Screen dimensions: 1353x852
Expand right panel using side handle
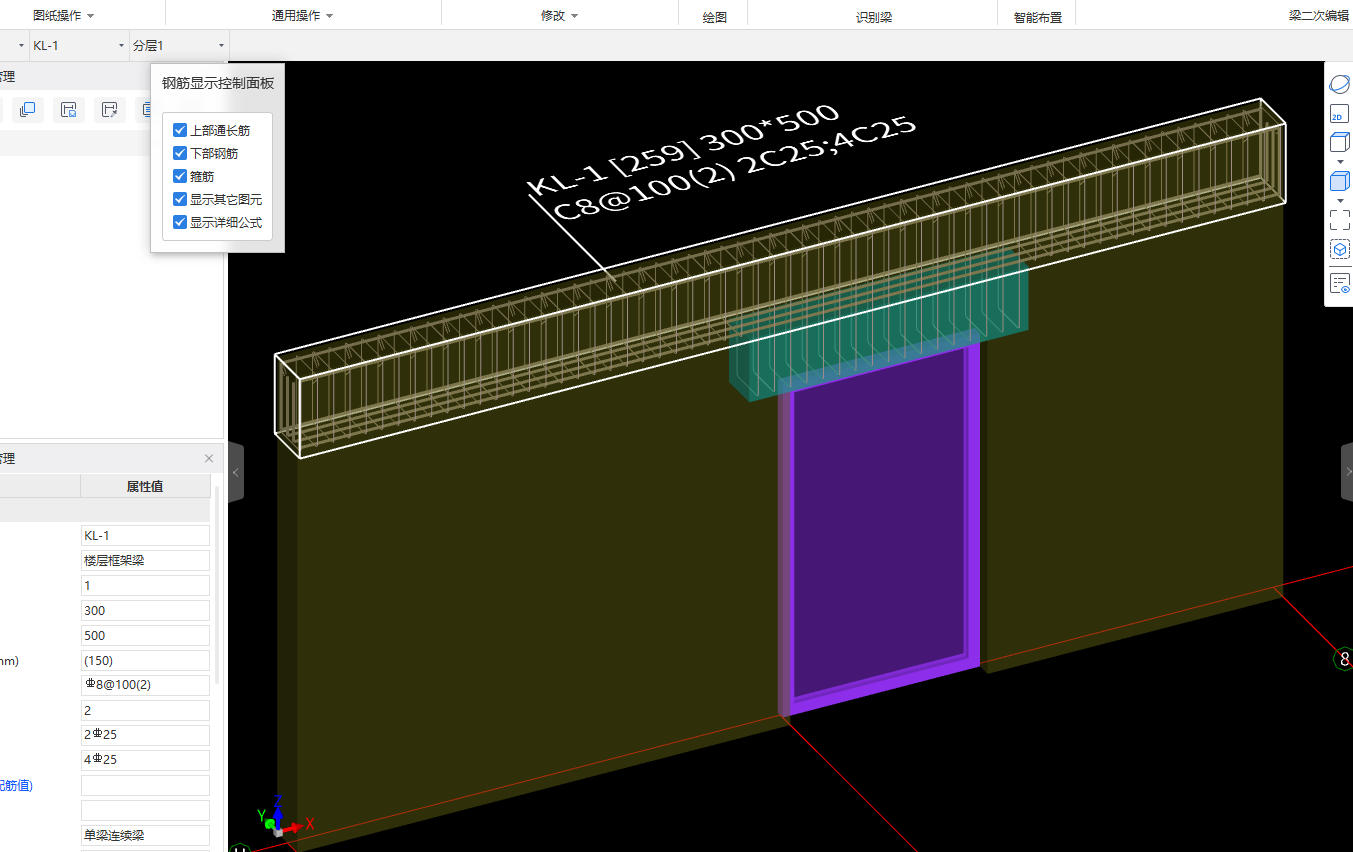click(x=1346, y=472)
